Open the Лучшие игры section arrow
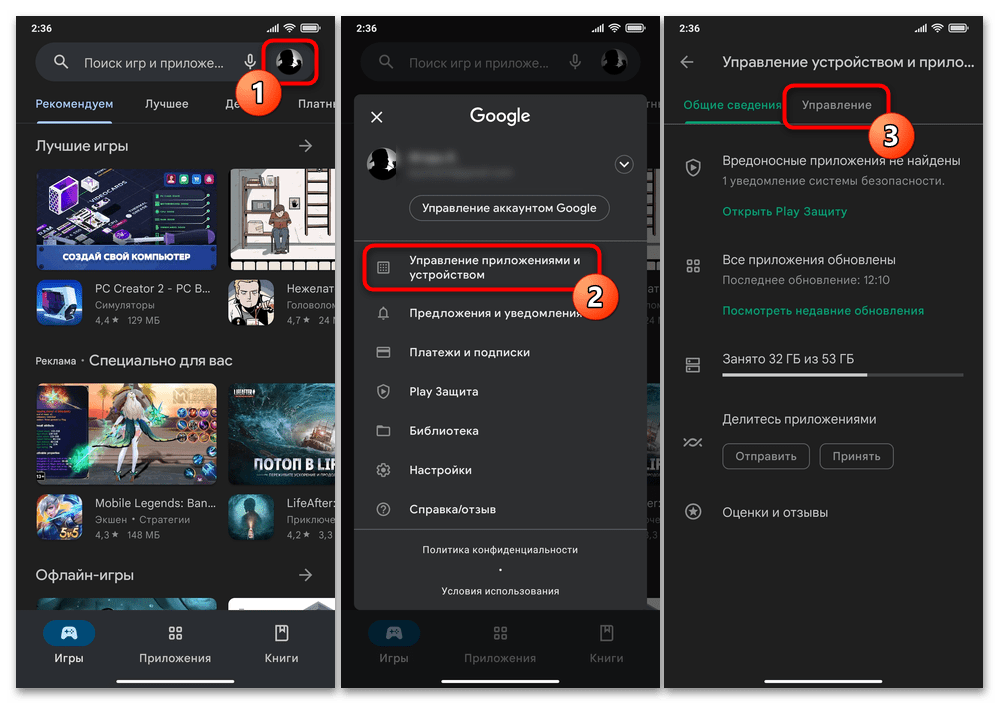The width and height of the screenshot is (999, 704). 306,146
